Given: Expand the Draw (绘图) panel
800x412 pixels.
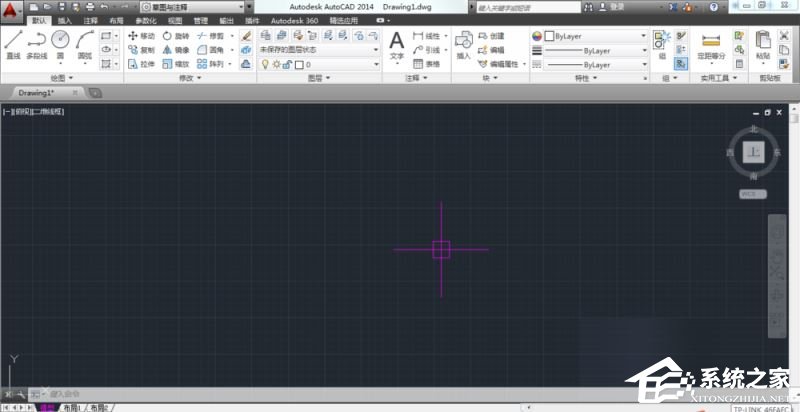Looking at the screenshot, I should [62, 78].
